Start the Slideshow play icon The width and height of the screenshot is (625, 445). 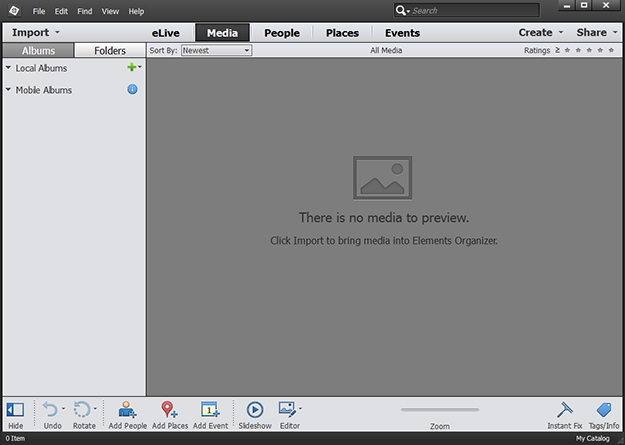tap(255, 410)
